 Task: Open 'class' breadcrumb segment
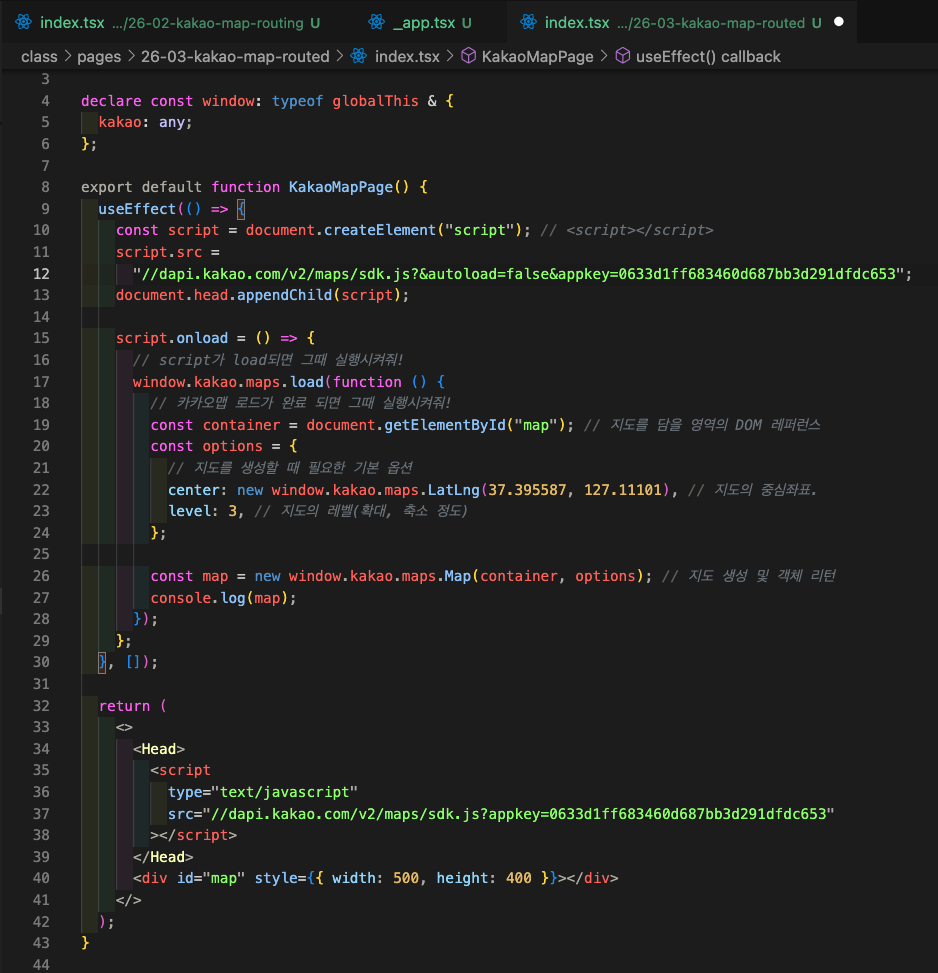[x=39, y=56]
